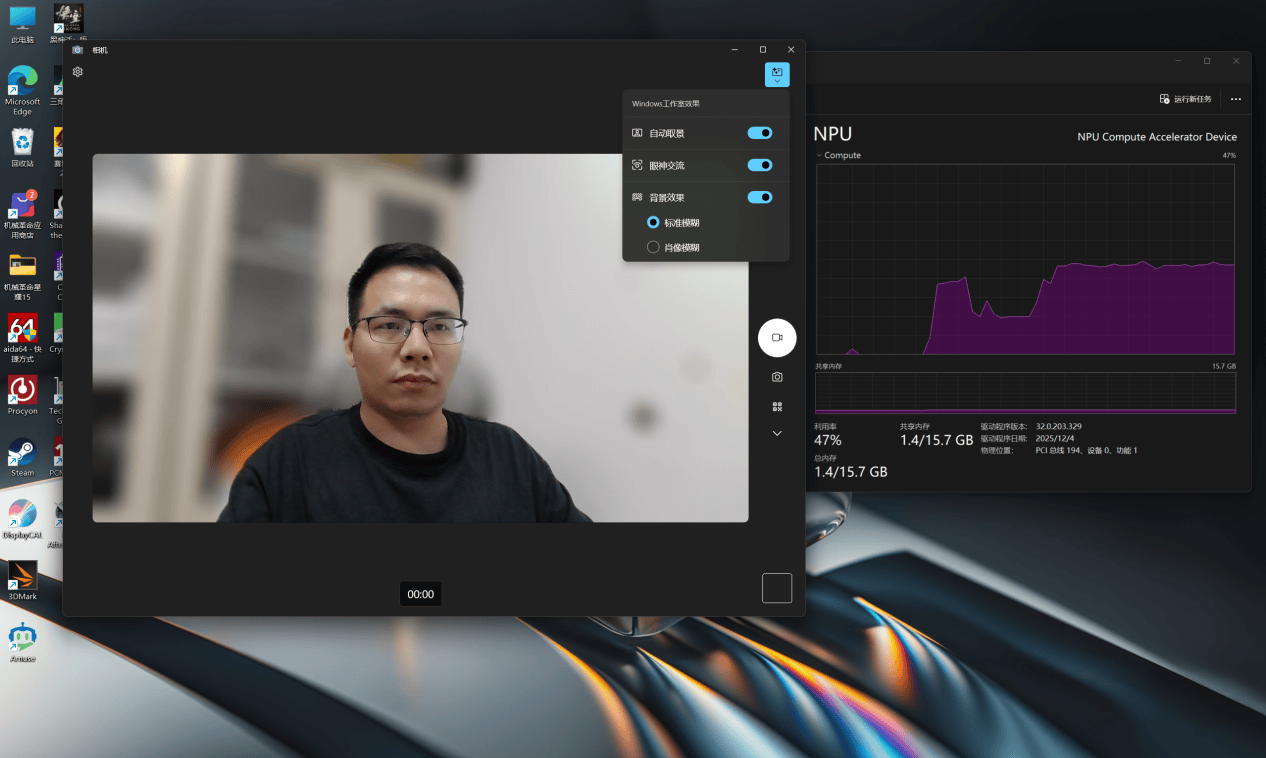Turn off the 背景效果 switch
Screen dimensions: 1266x758
[760, 197]
